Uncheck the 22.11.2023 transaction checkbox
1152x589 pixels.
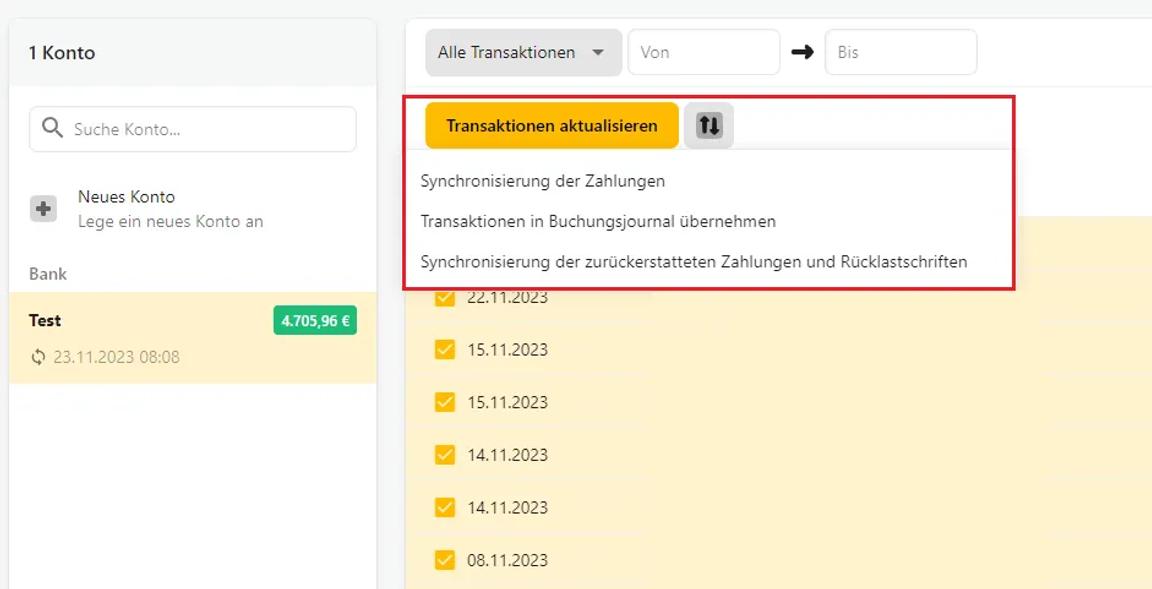pos(444,297)
